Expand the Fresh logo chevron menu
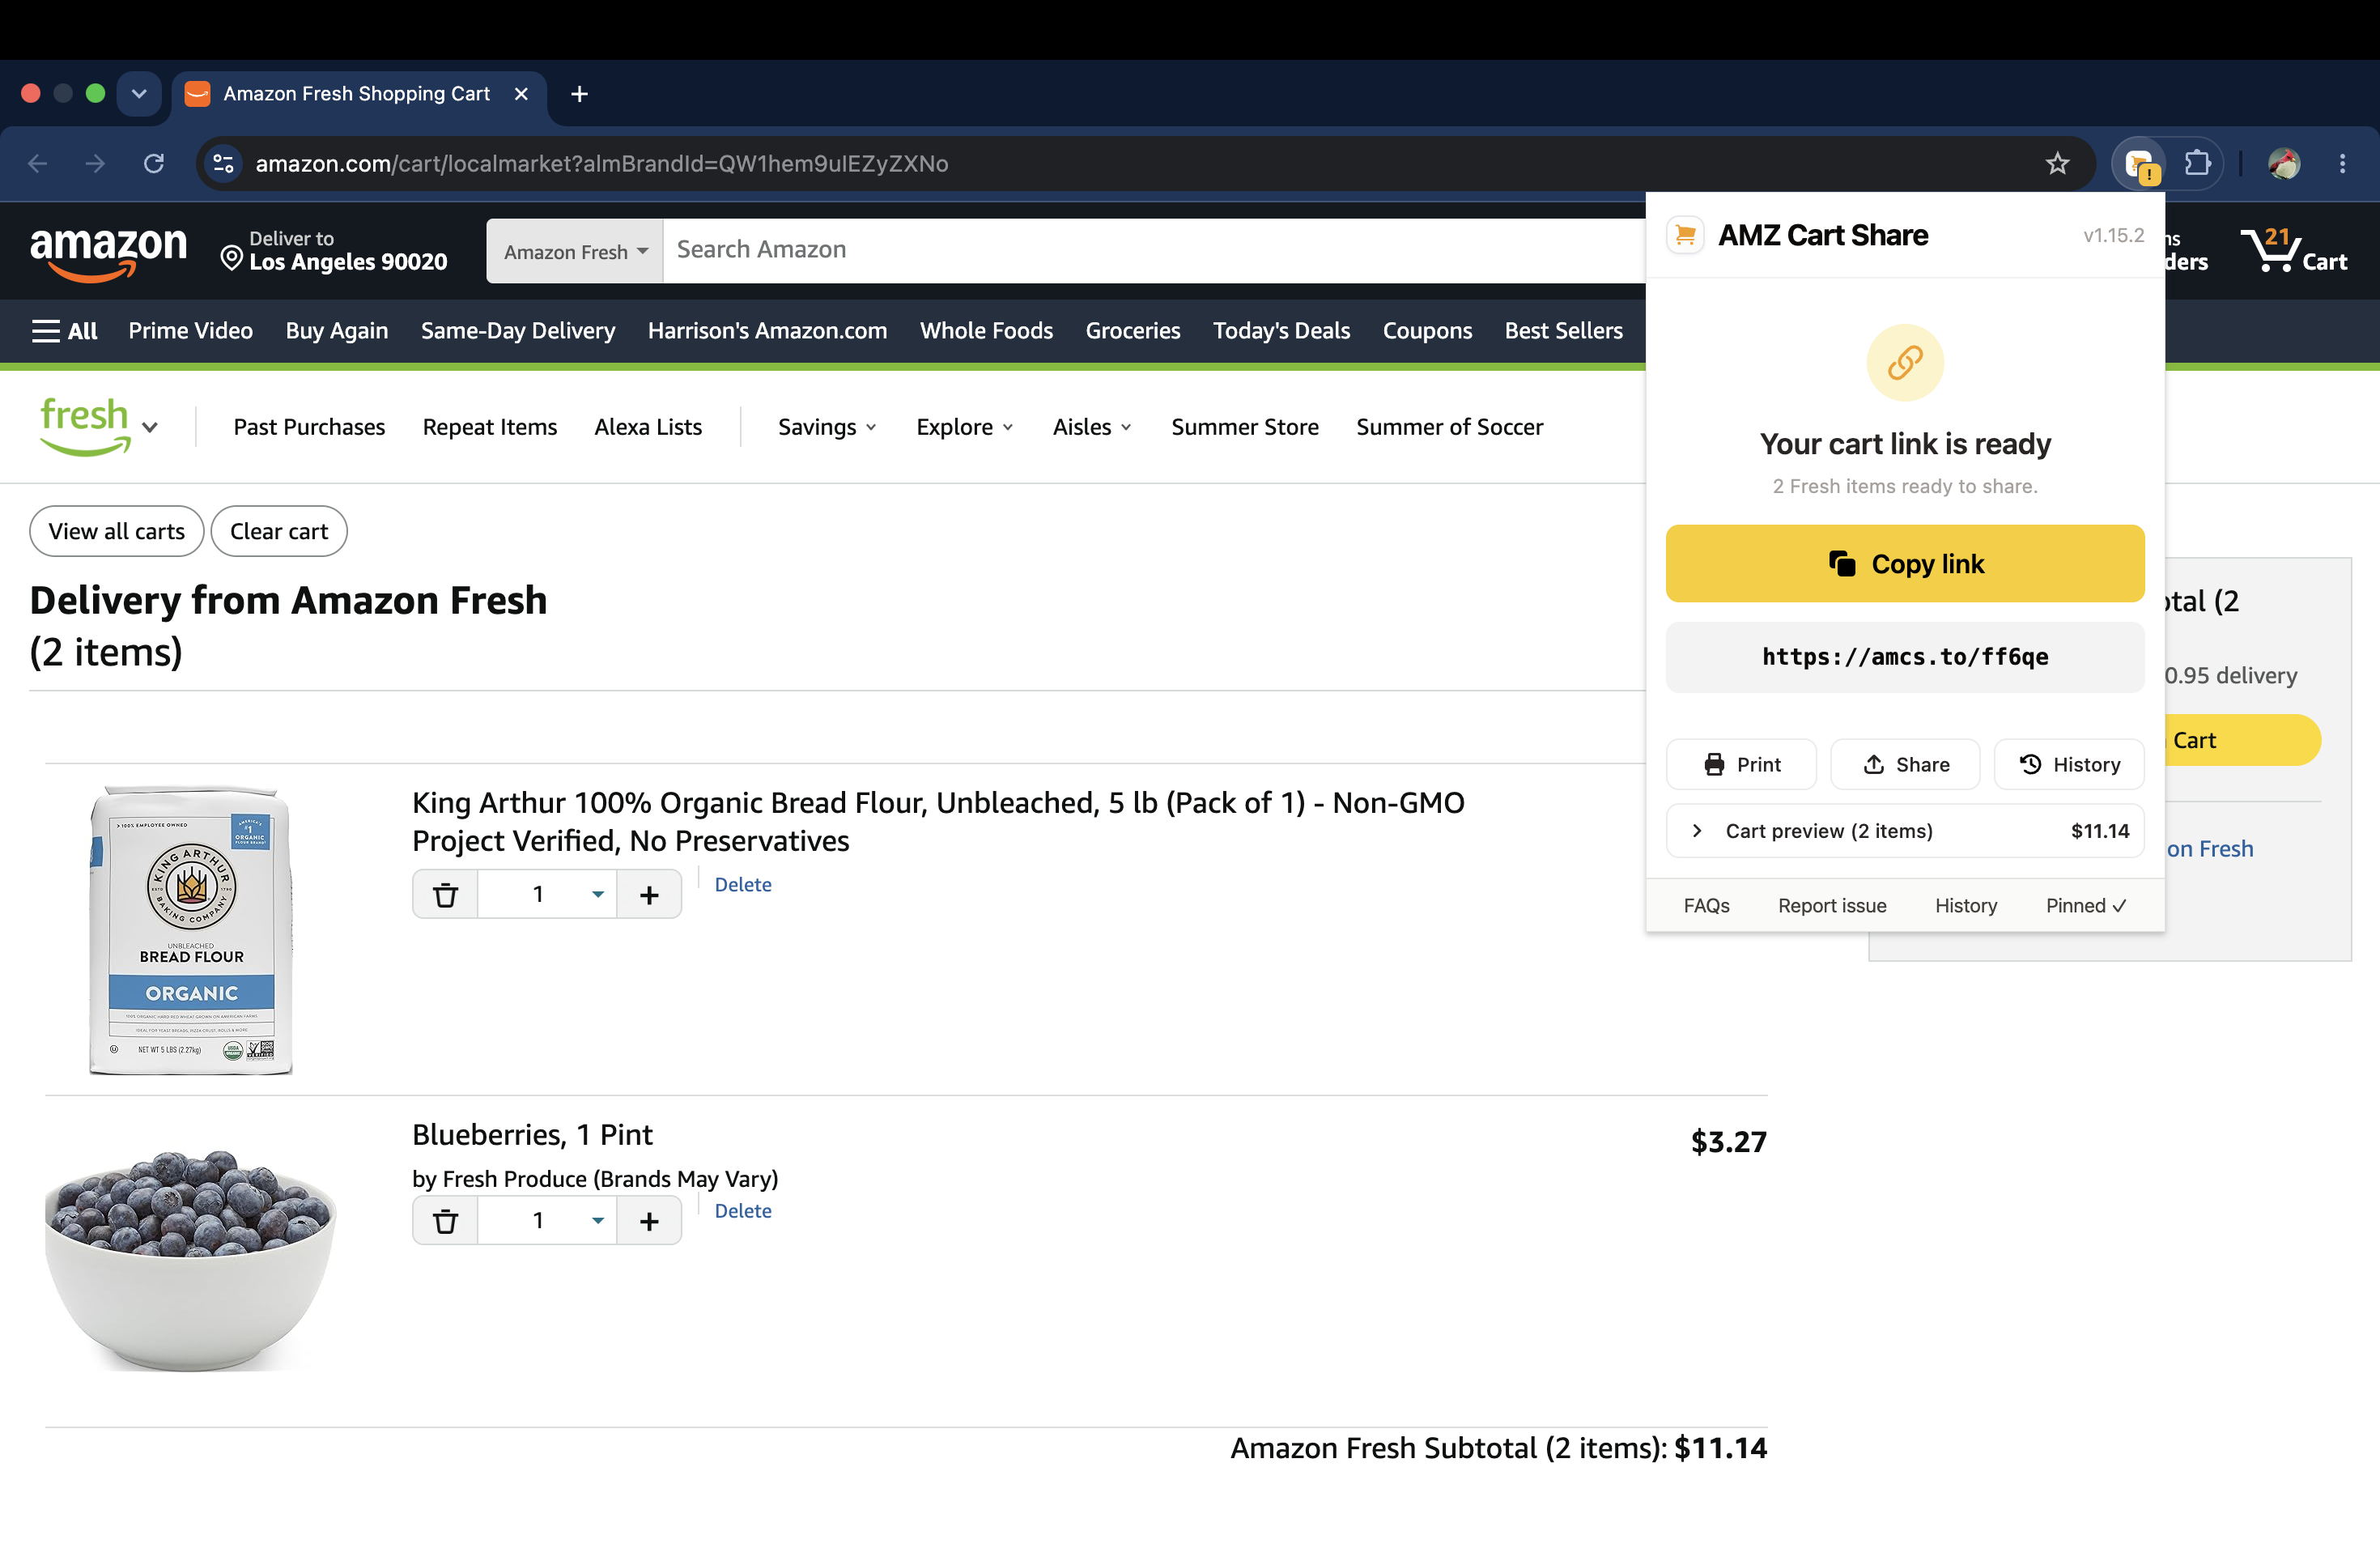Screen dimensions: 2380x1548 click(150, 427)
